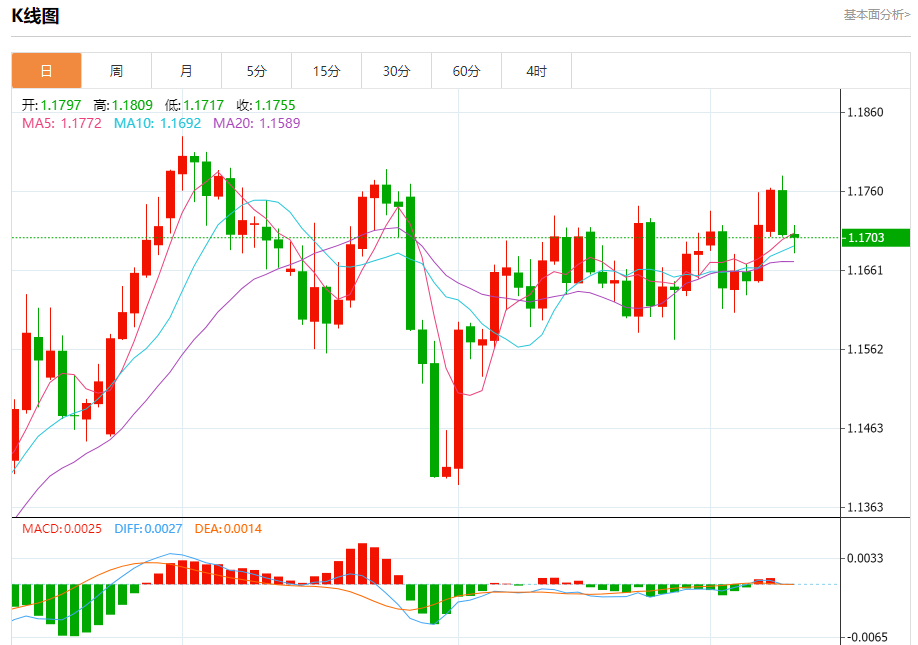
Task: Click the 0.0033 MACD axis label
Action: coord(865,557)
